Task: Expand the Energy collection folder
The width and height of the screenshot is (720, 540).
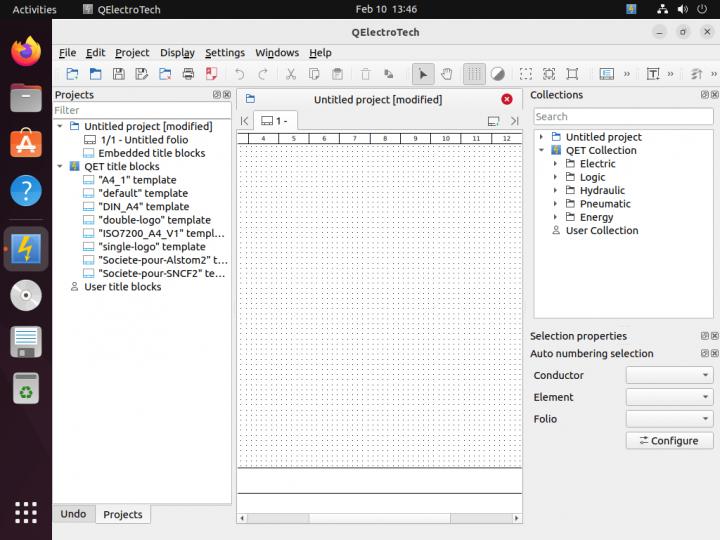Action: tap(555, 217)
